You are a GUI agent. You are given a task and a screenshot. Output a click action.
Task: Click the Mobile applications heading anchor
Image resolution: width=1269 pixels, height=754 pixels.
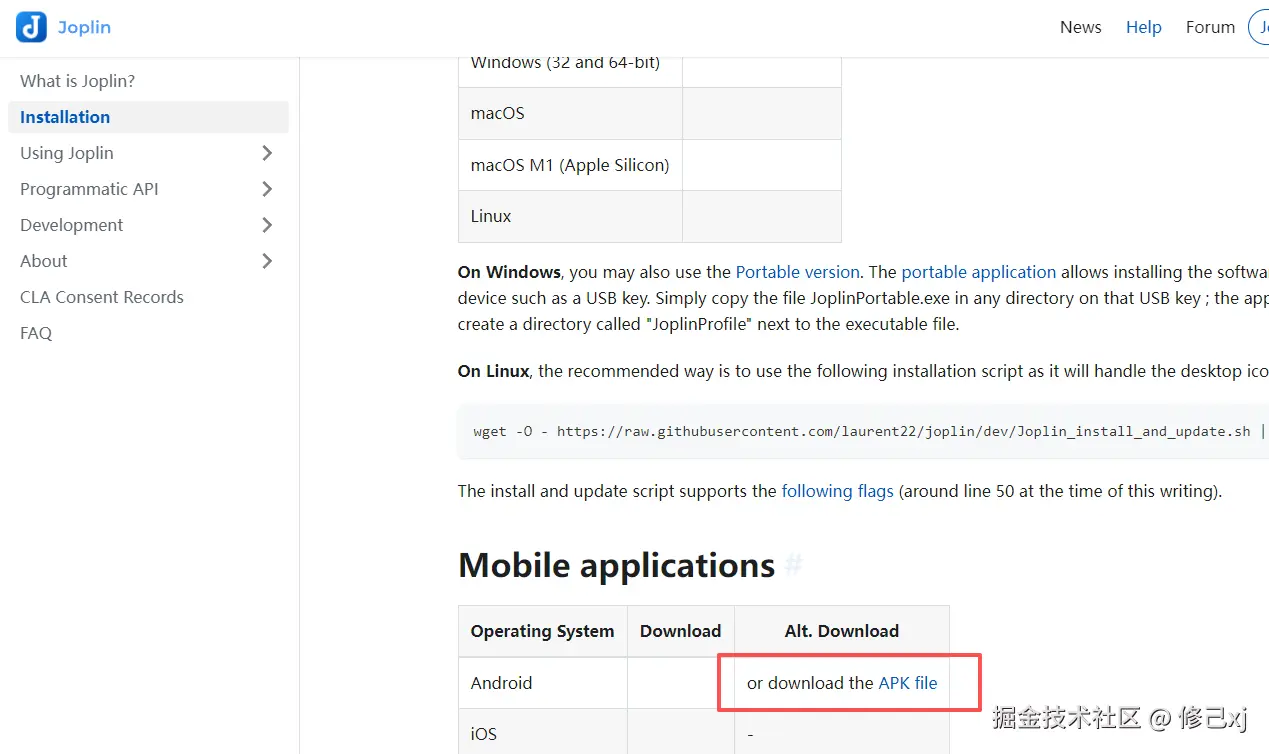[x=793, y=566]
